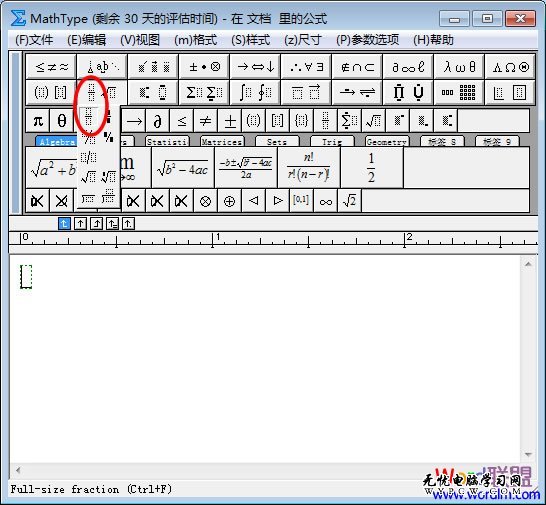The width and height of the screenshot is (546, 505).
Task: Insert curly braces template from the small bar
Action: pos(301,121)
